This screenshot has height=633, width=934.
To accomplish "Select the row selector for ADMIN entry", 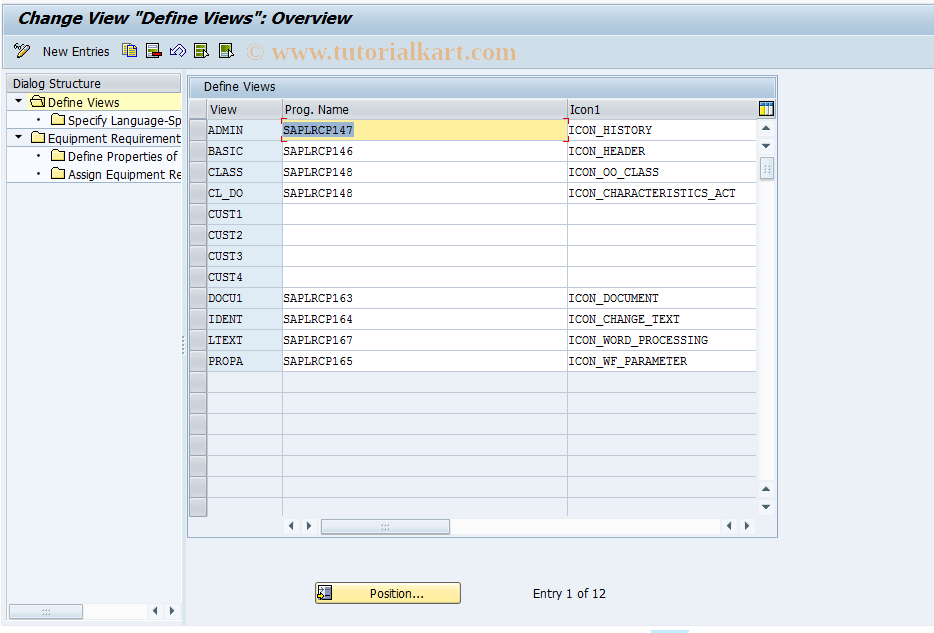I will click(197, 129).
